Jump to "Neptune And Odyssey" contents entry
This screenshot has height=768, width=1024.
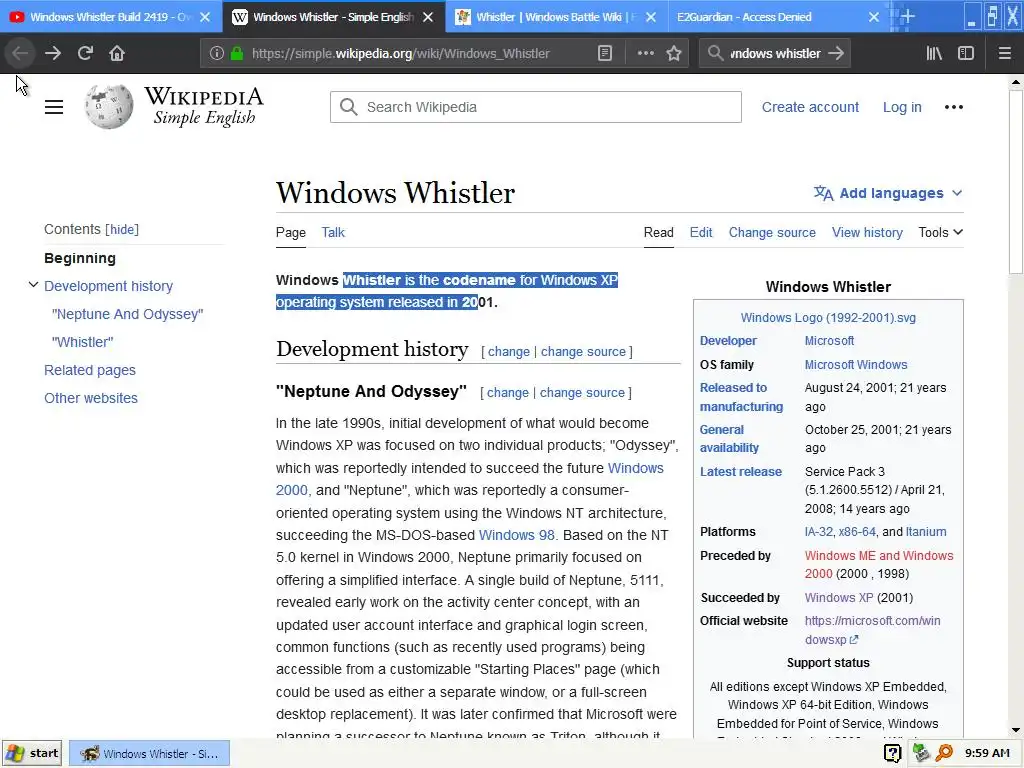coord(127,314)
